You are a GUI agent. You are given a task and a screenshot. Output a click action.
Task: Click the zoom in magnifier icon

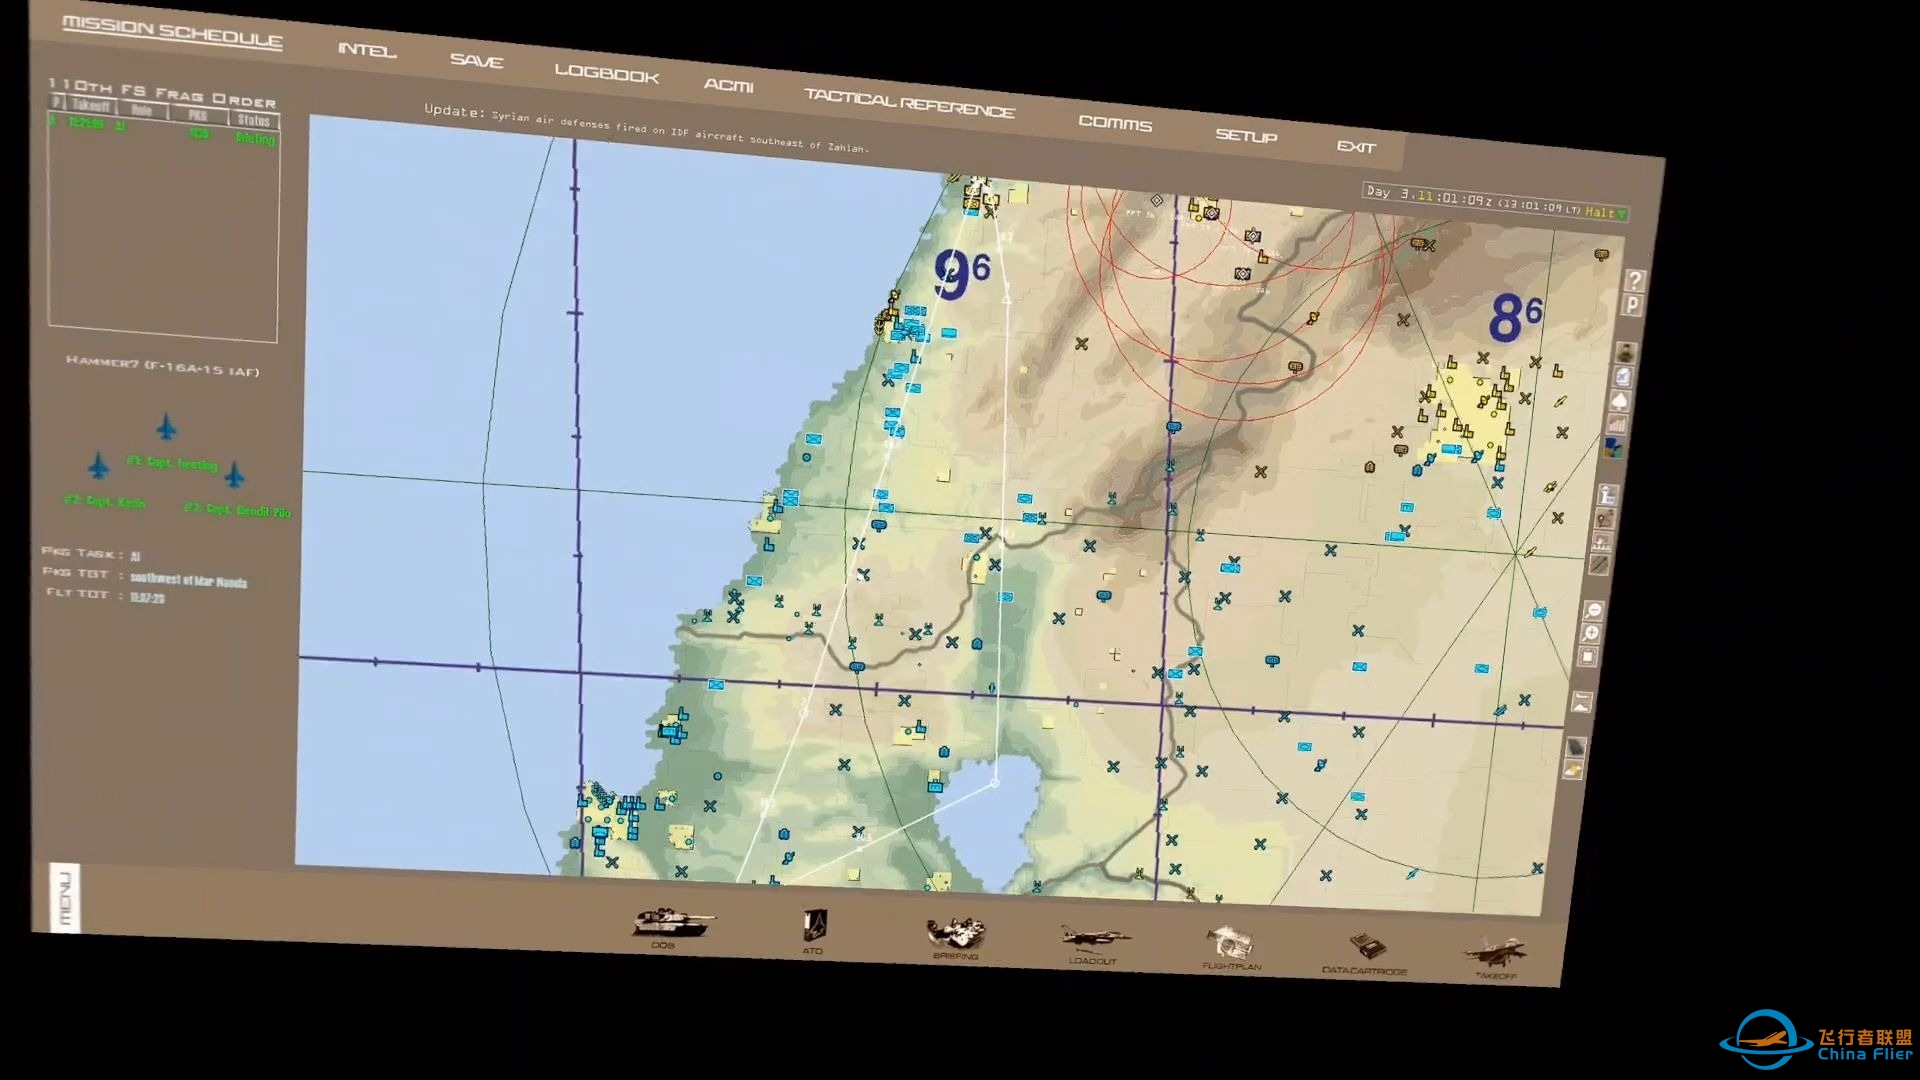[1591, 634]
